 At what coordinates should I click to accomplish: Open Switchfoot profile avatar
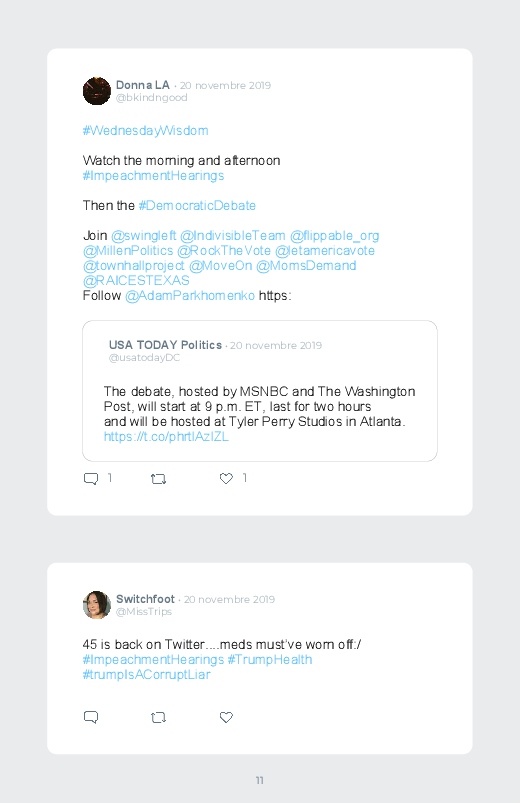click(97, 605)
